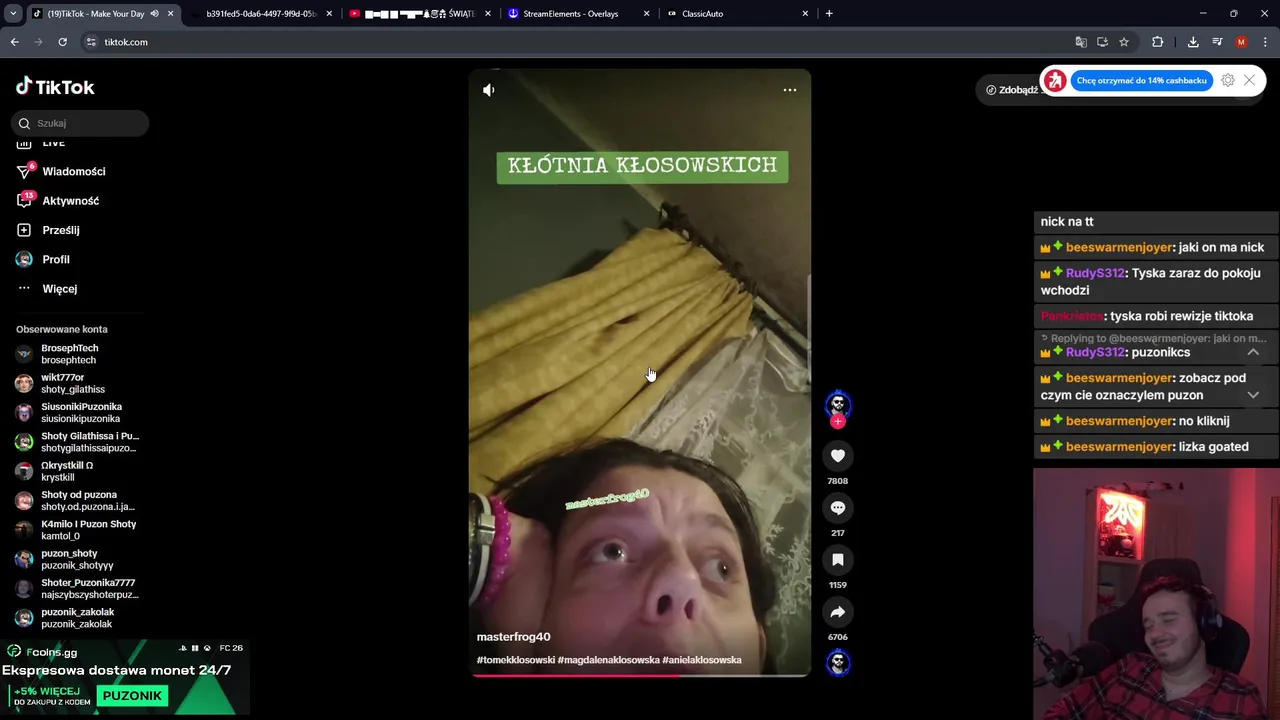Like the video with the heart icon
Viewport: 1280px width, 720px height.
pyautogui.click(x=838, y=456)
